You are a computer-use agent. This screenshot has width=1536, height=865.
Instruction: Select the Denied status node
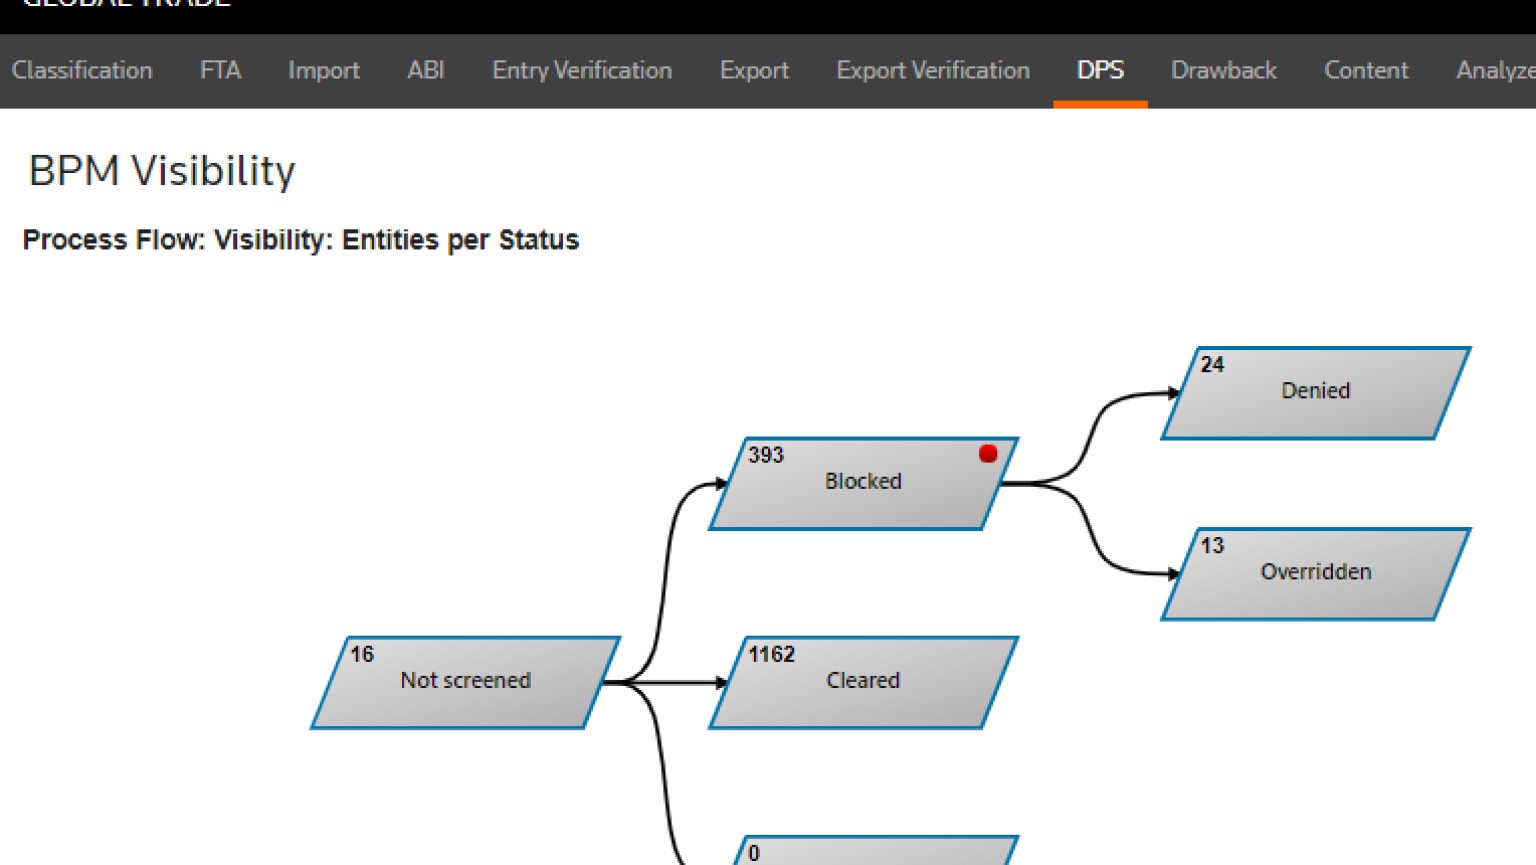(x=1315, y=392)
